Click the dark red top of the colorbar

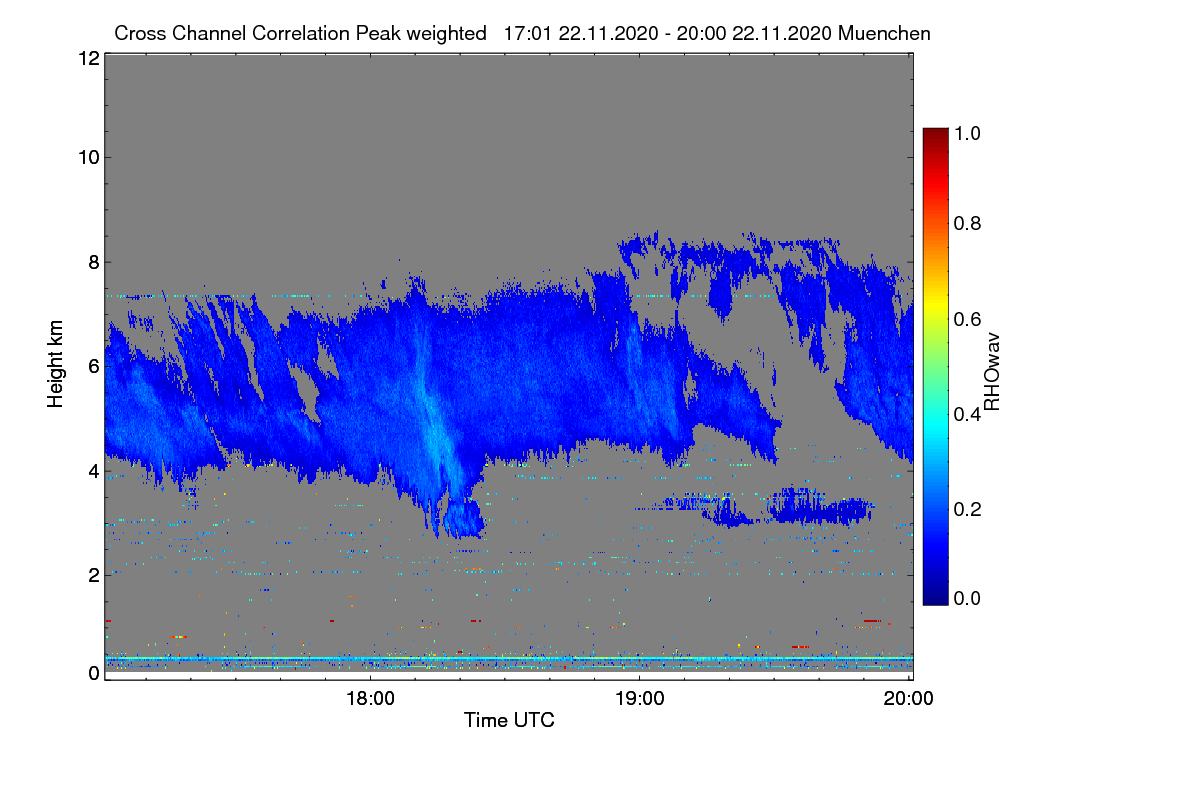[x=935, y=138]
